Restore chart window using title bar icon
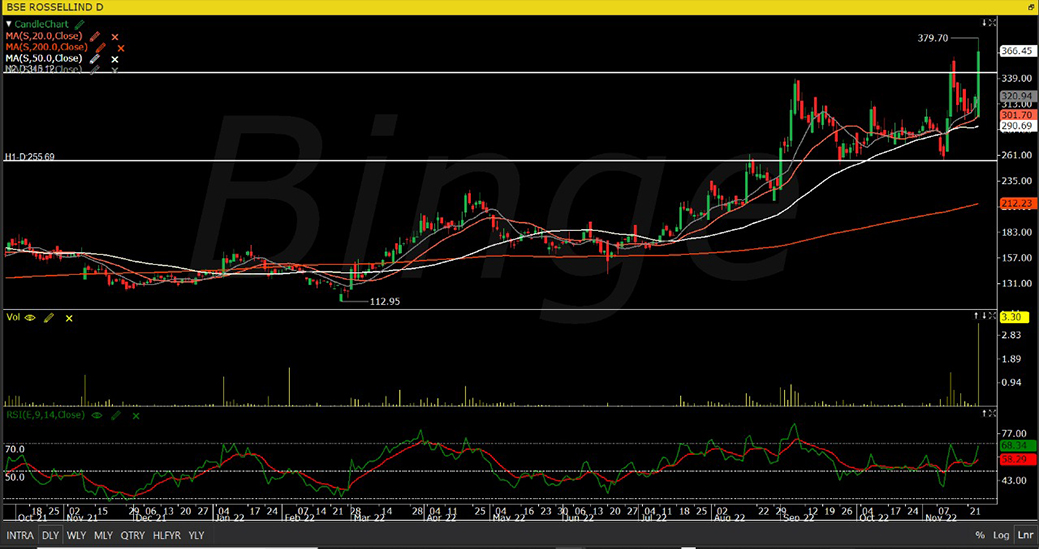The image size is (1039, 549). (x=1032, y=7)
